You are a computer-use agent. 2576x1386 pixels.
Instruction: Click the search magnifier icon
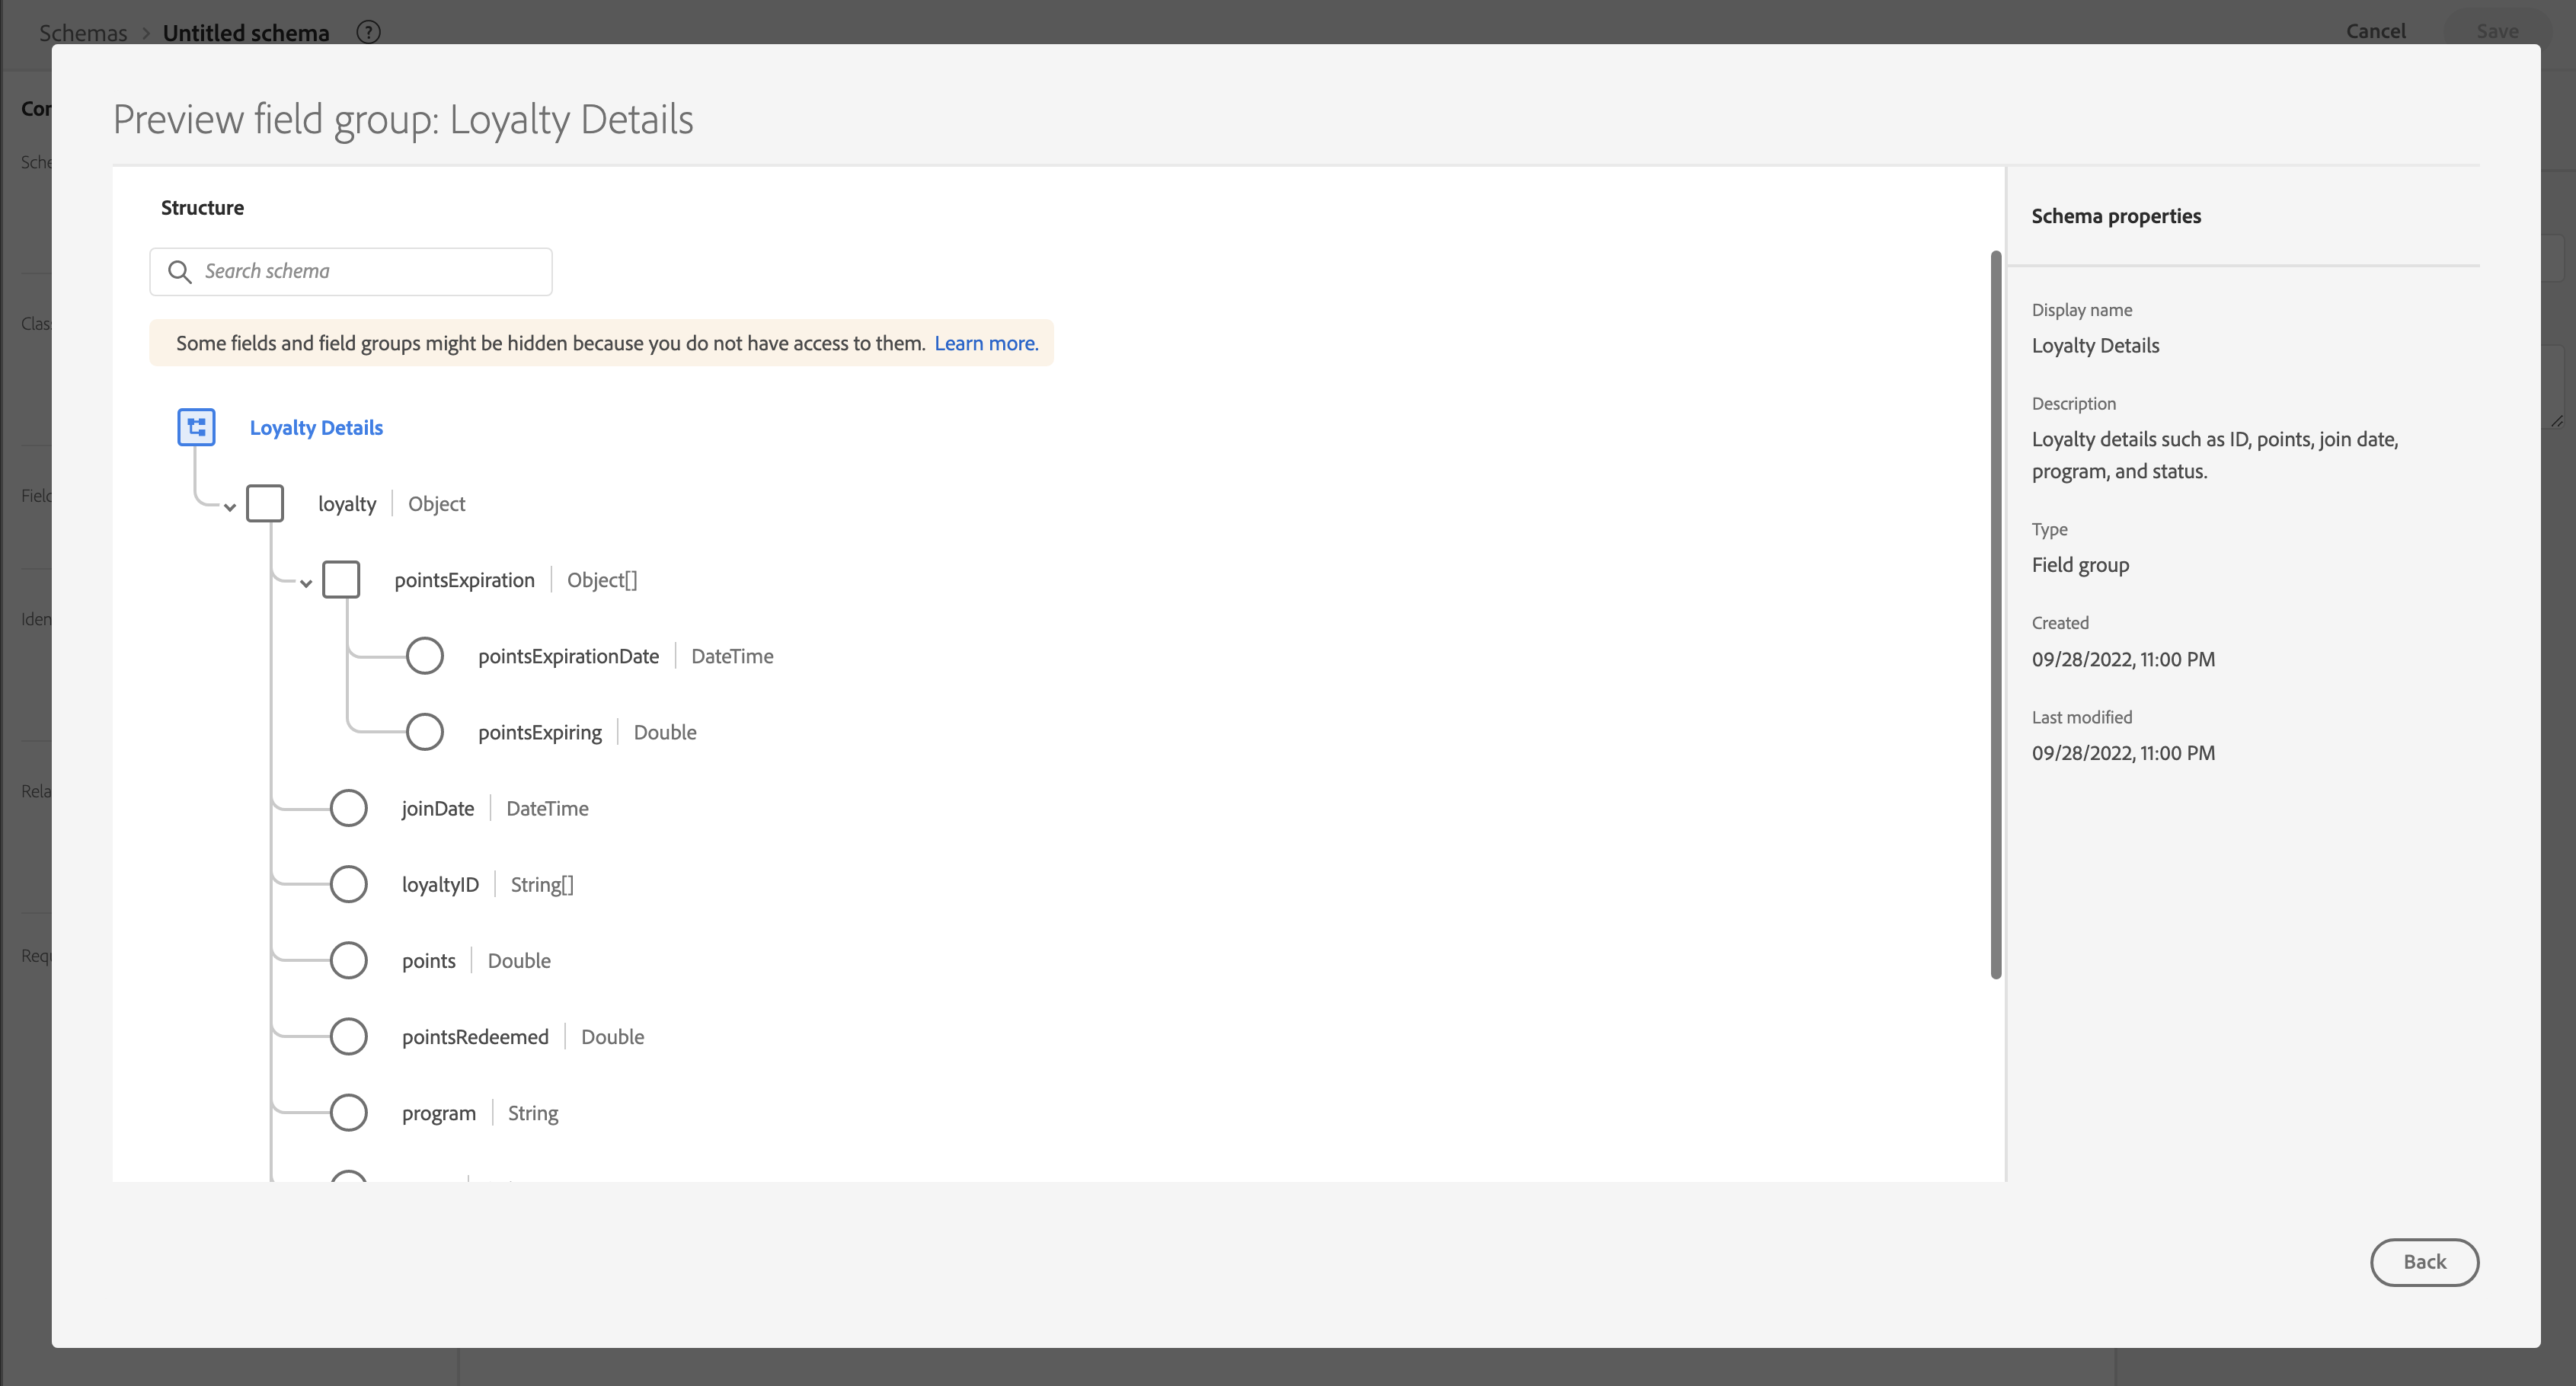pos(180,272)
